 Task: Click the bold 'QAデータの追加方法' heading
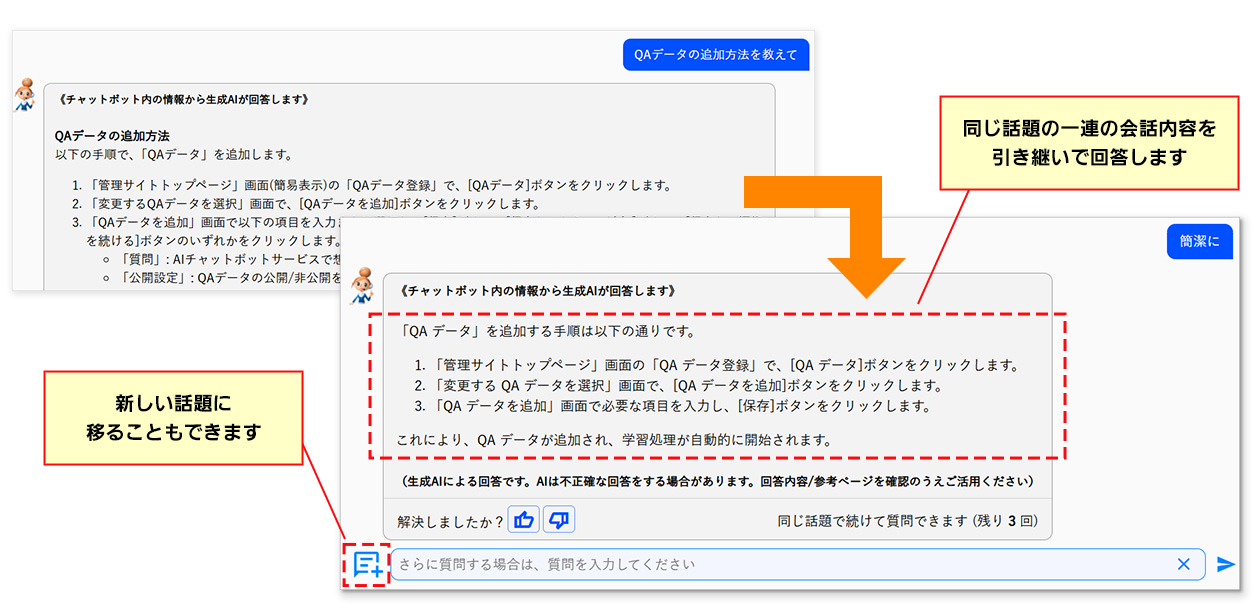[112, 135]
